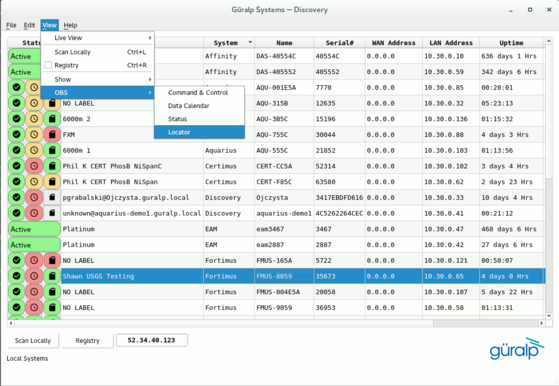Click yellow clock icon in 6000m 2 row
559x386 pixels.
click(34, 119)
